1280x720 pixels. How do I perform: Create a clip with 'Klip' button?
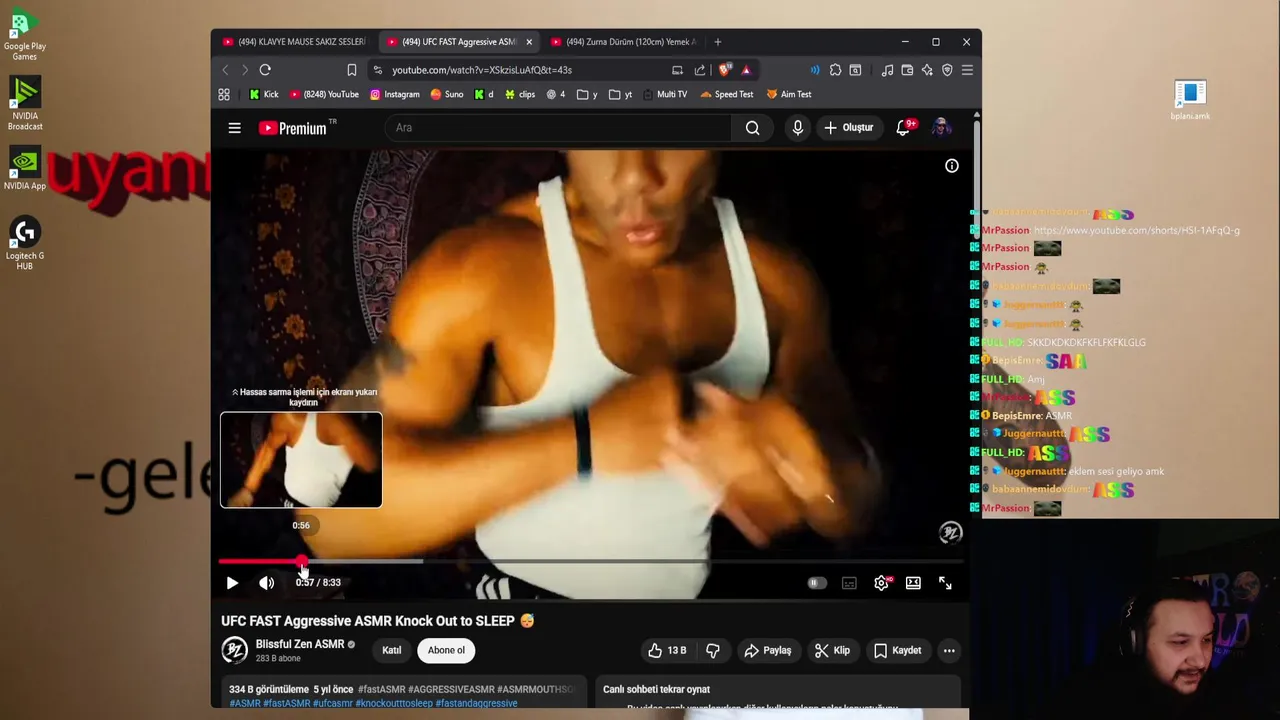[832, 650]
